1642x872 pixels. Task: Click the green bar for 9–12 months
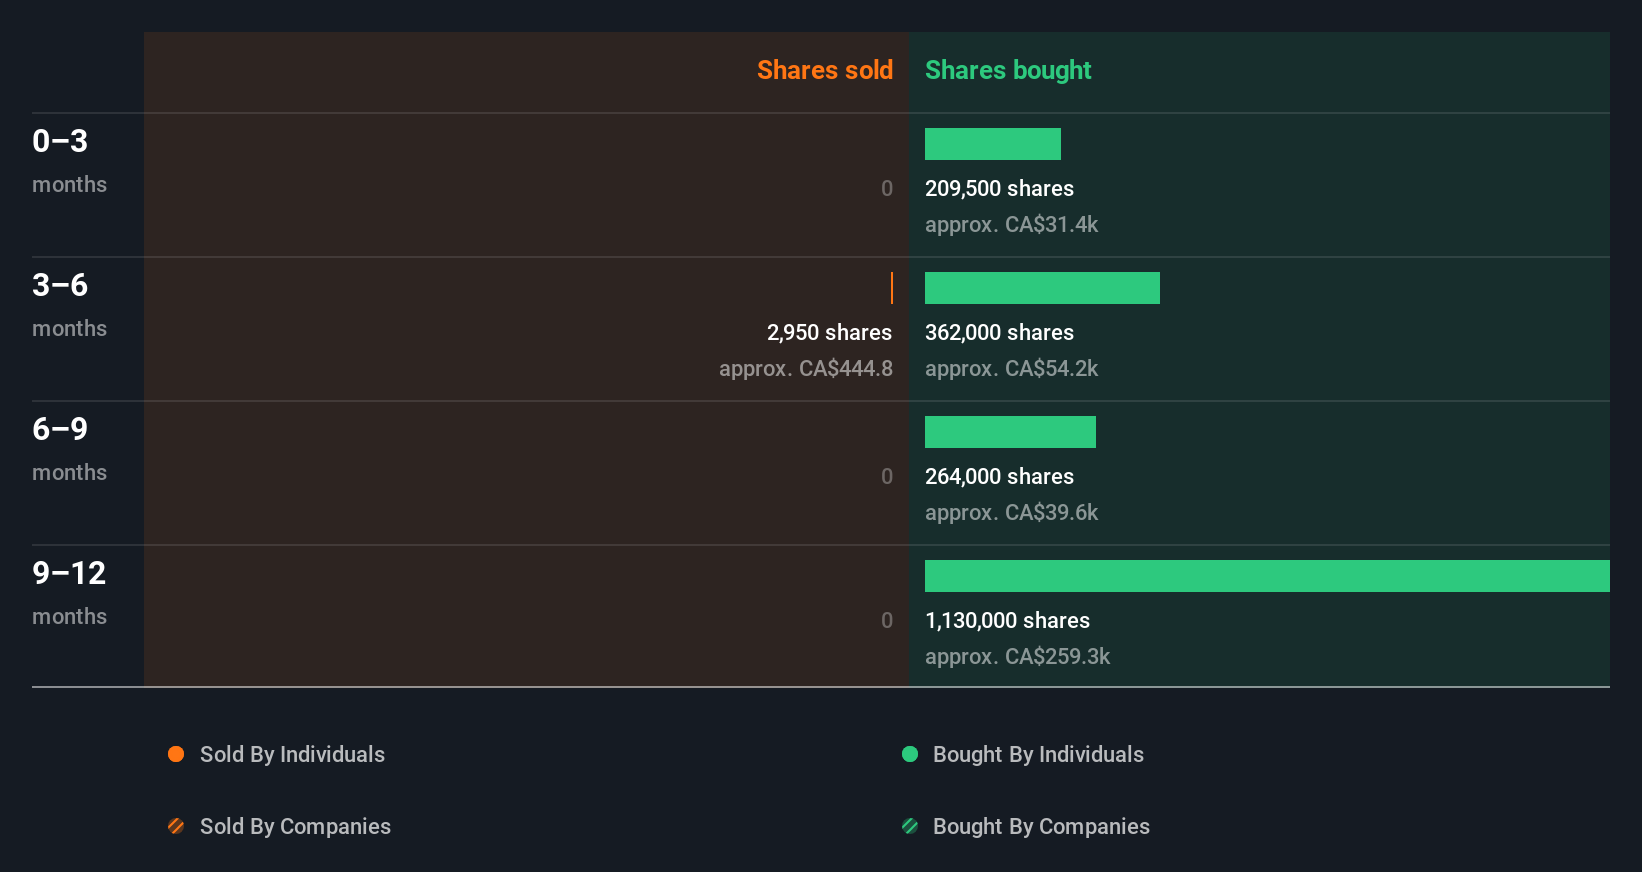point(1267,576)
